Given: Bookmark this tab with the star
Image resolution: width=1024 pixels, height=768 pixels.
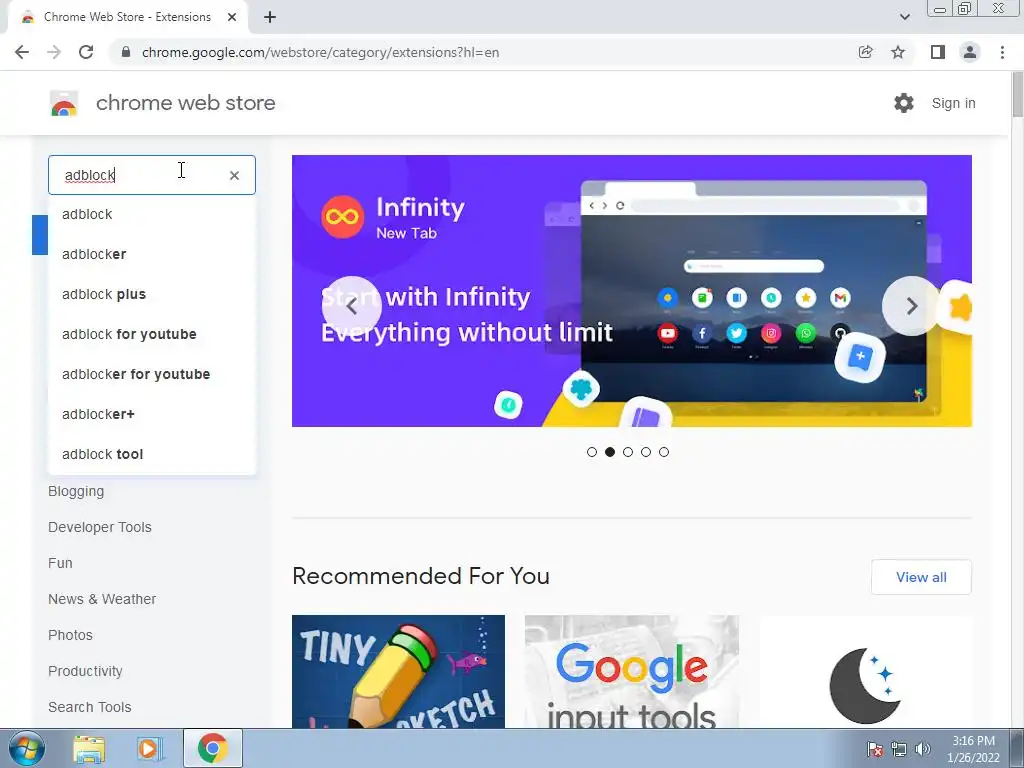Looking at the screenshot, I should pyautogui.click(x=898, y=52).
